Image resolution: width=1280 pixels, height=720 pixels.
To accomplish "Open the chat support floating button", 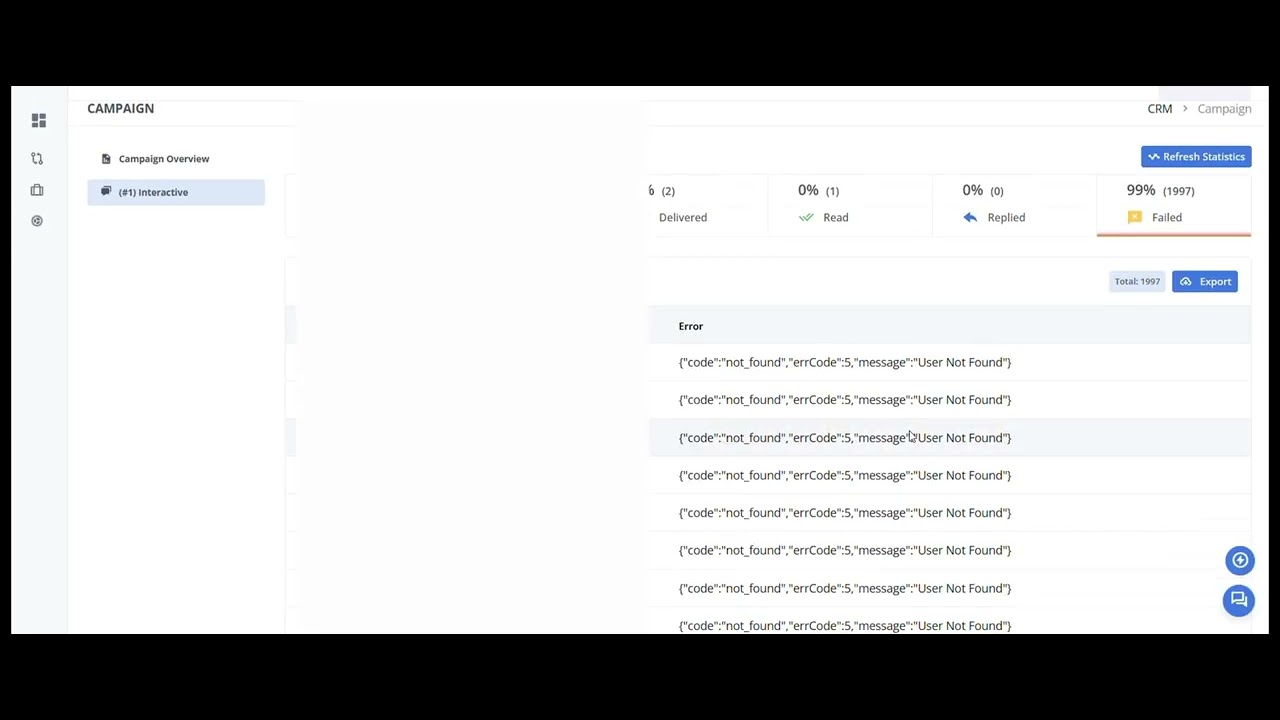I will [x=1239, y=600].
